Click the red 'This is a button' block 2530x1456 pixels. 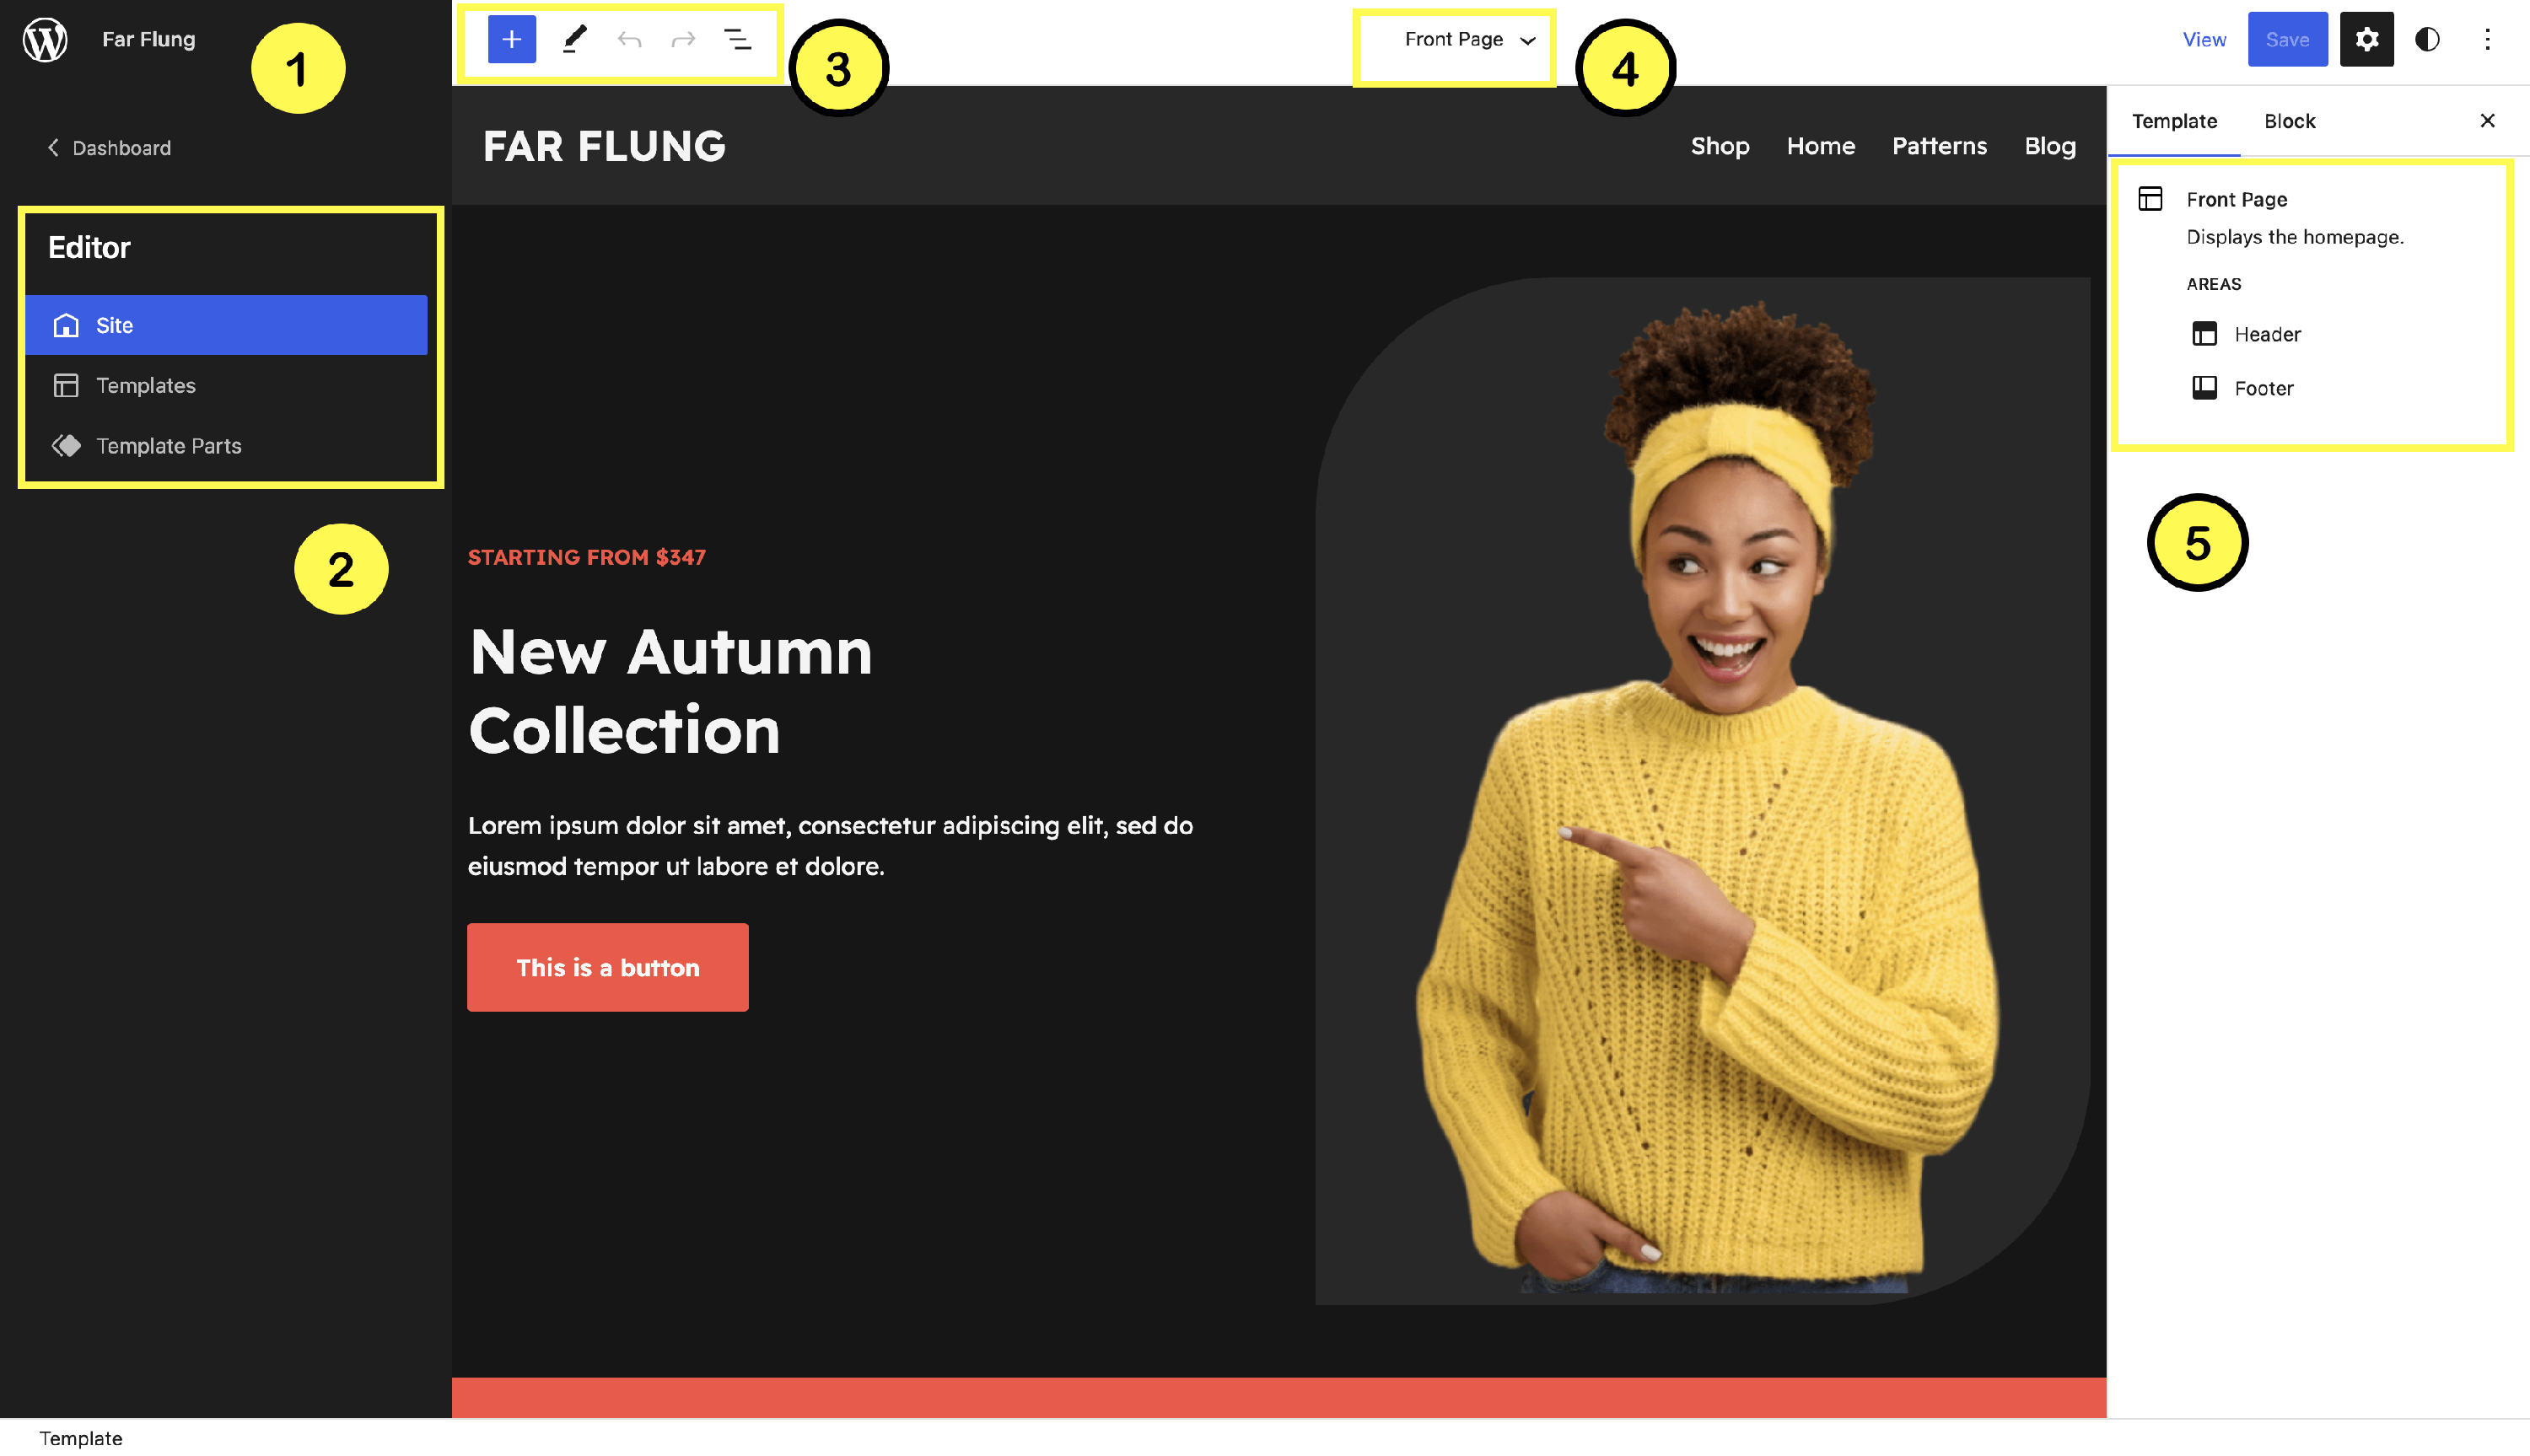pyautogui.click(x=607, y=967)
